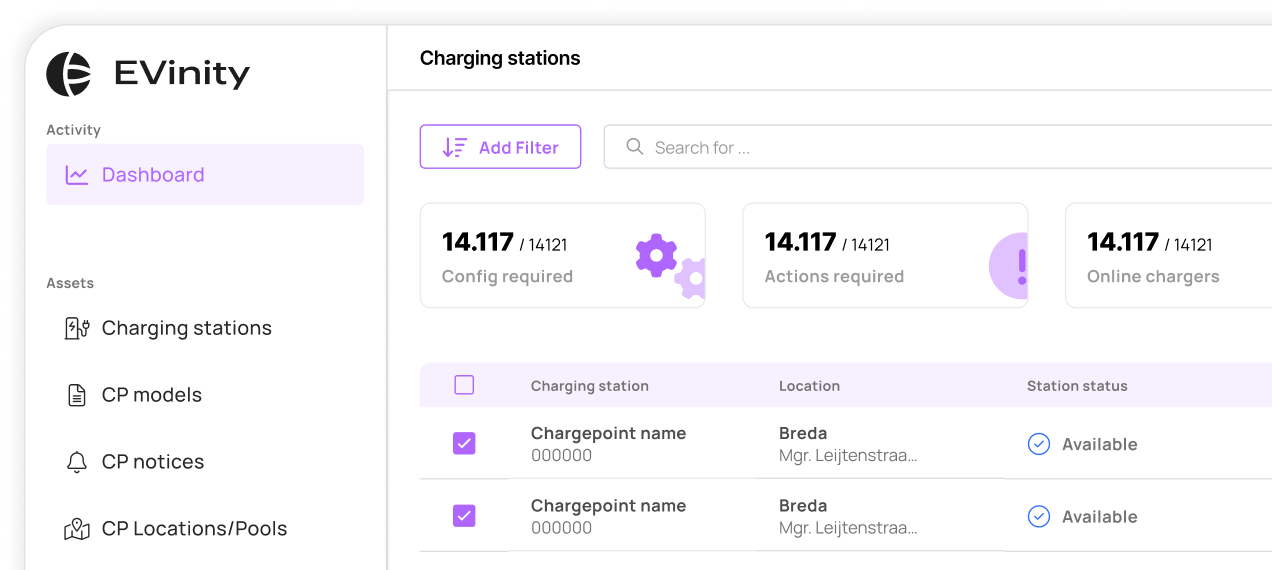Click the gears icon on Config required card
Viewport: 1272px width, 570px height.
(x=670, y=266)
